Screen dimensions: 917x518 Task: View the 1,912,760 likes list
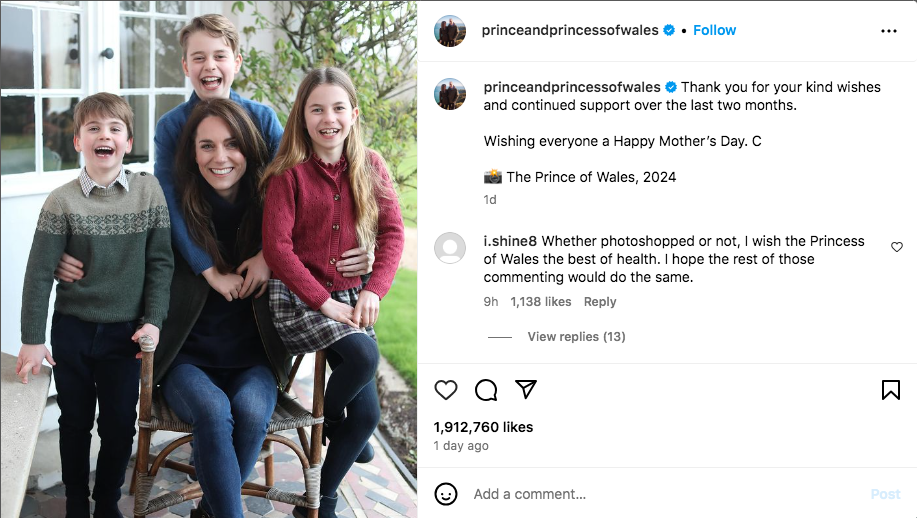[483, 427]
